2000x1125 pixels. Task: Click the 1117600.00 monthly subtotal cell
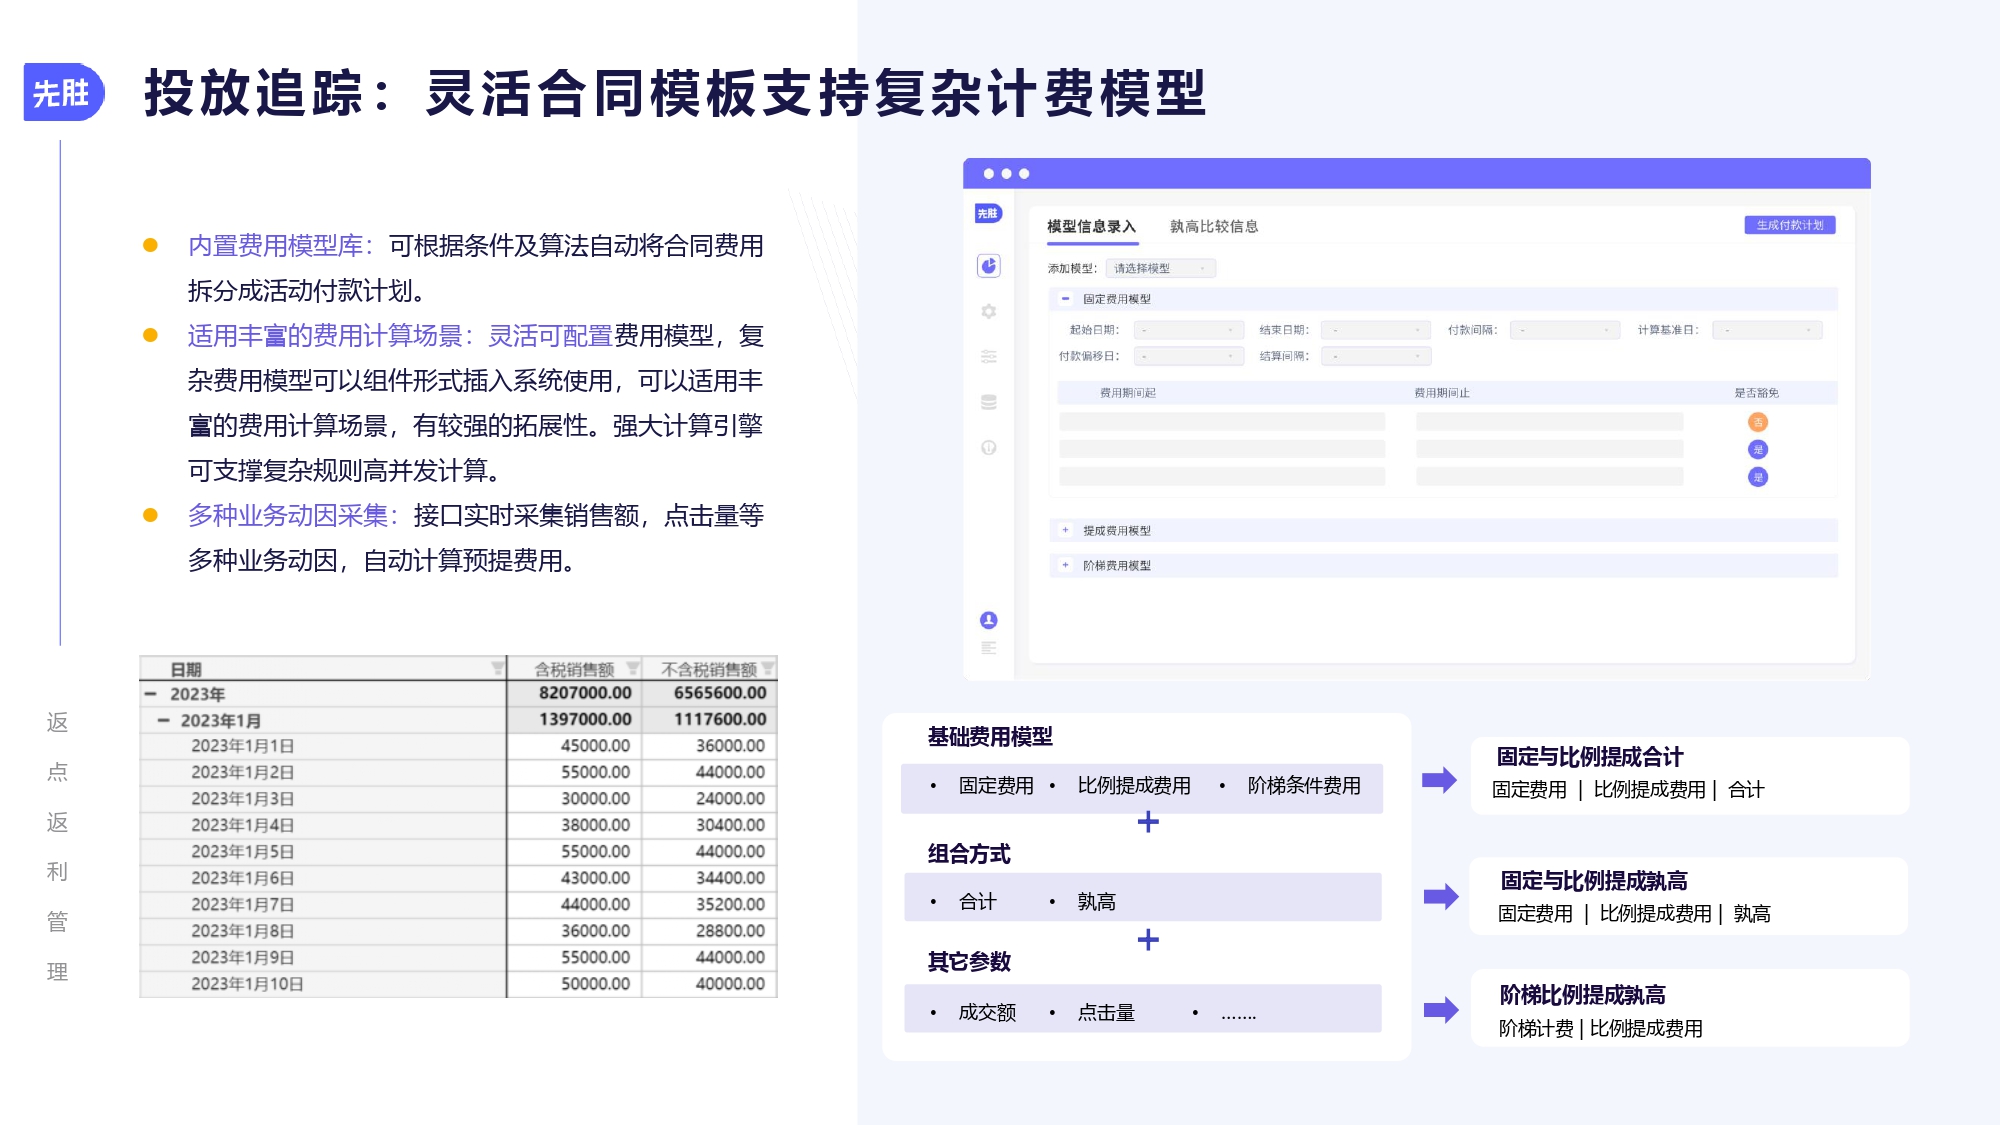point(709,719)
